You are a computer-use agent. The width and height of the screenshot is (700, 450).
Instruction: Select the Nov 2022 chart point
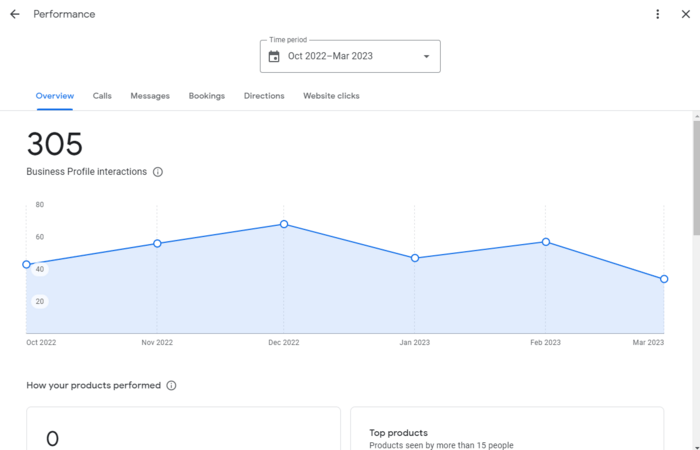157,244
